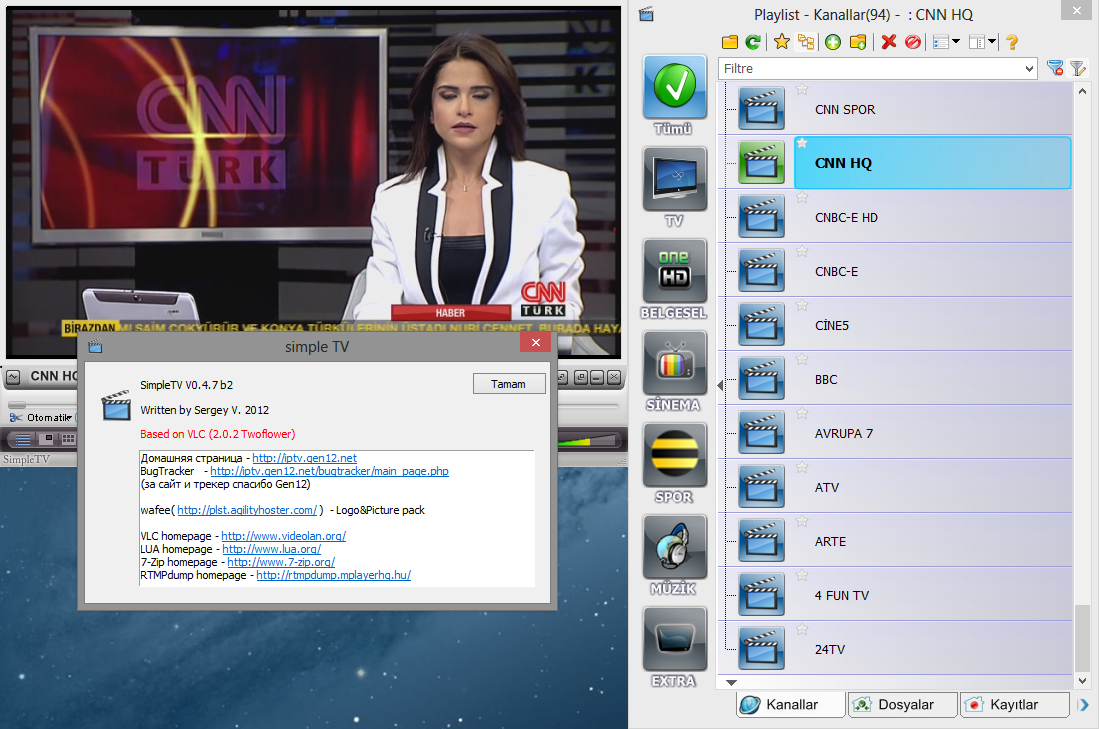Open the plst.agilityhoster.com link
Viewport: 1099px width, 729px height.
tap(247, 510)
